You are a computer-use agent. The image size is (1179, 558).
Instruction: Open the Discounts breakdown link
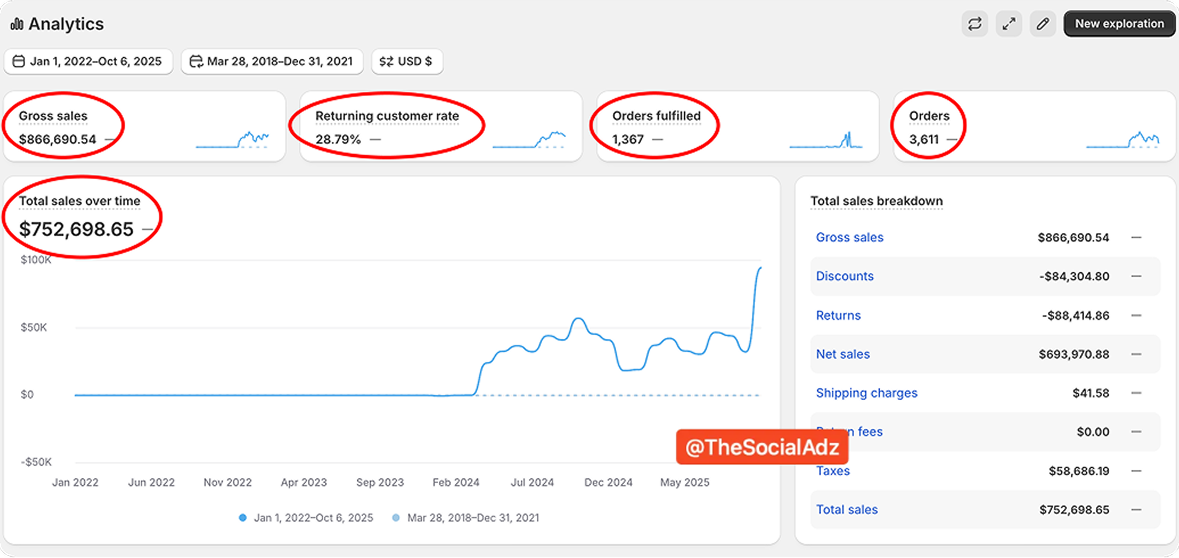[845, 276]
